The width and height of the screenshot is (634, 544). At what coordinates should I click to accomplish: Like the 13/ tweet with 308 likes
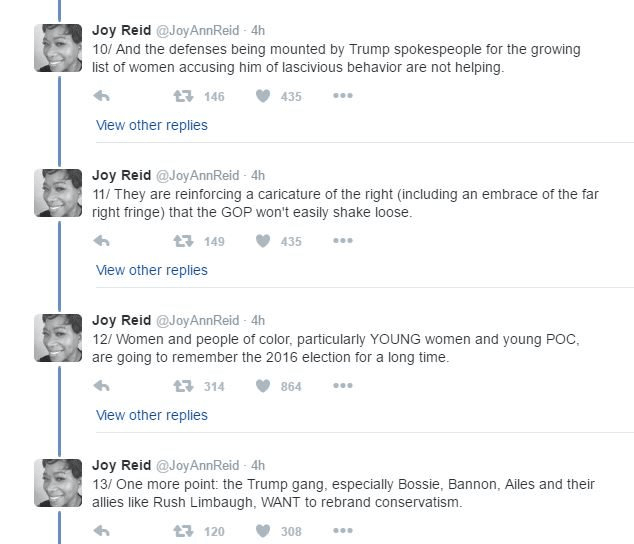264,531
